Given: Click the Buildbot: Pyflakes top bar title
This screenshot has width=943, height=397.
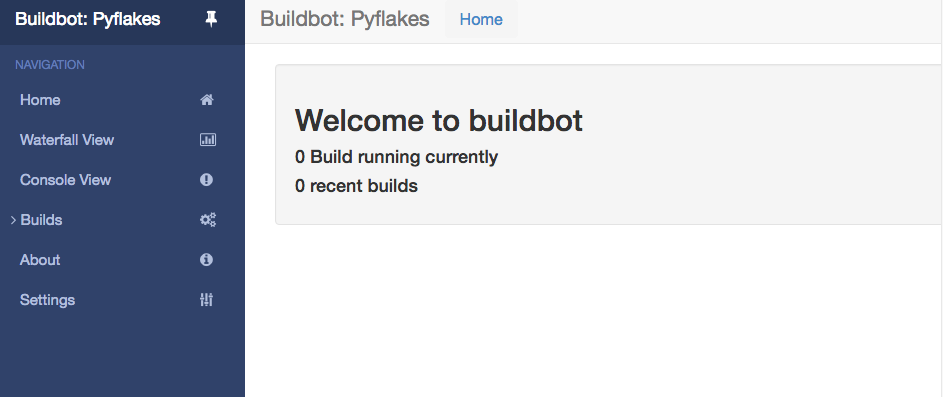Looking at the screenshot, I should tap(345, 19).
